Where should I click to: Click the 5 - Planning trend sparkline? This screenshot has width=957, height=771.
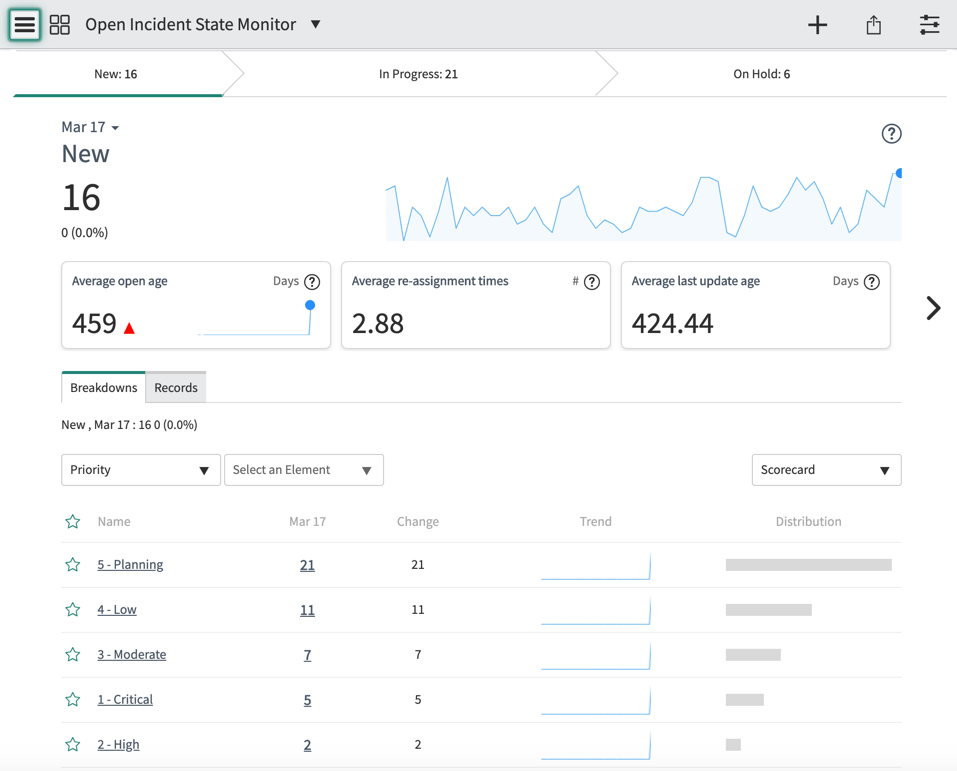coord(596,566)
